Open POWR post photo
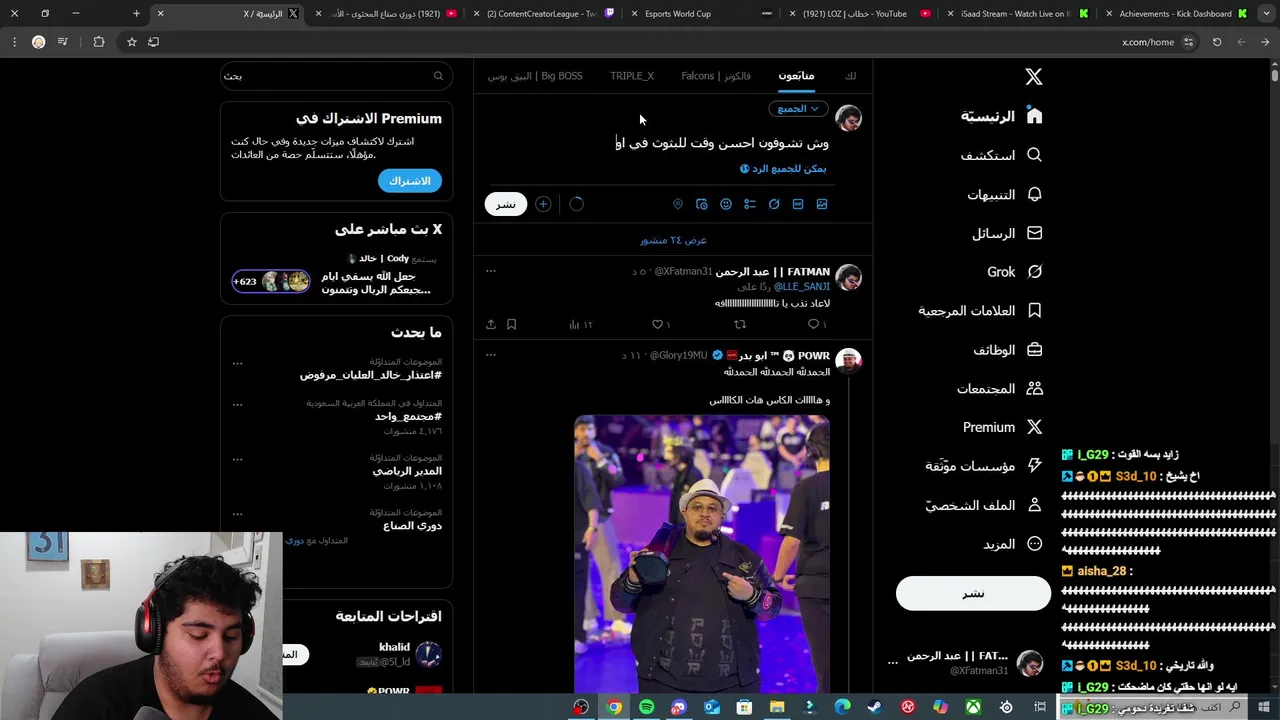Viewport: 1280px width, 720px height. point(701,554)
